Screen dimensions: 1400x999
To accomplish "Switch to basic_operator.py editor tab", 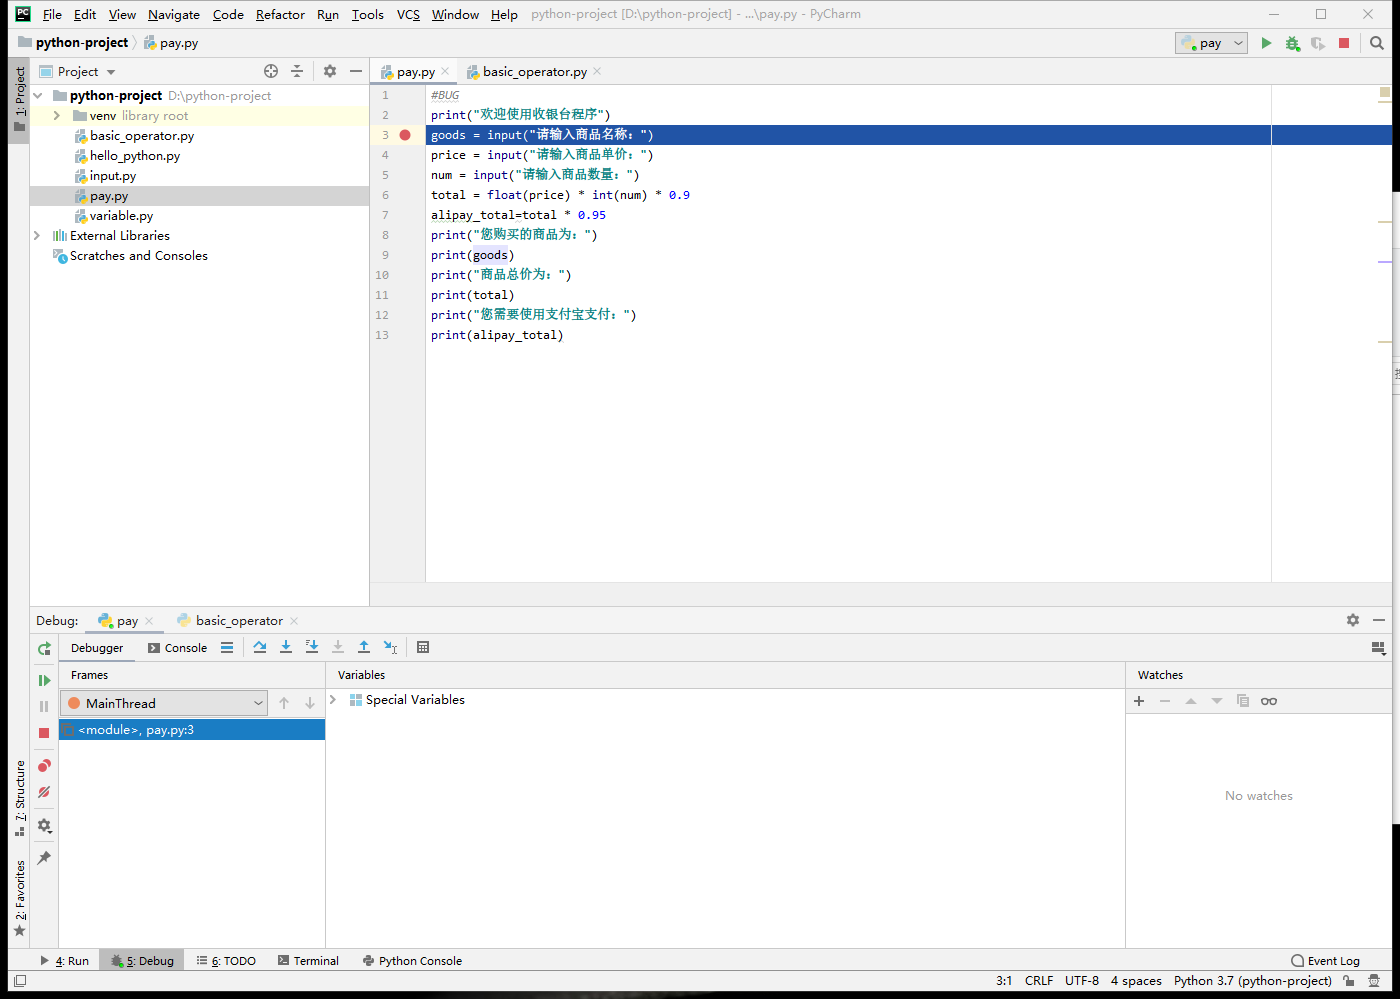I will (534, 72).
